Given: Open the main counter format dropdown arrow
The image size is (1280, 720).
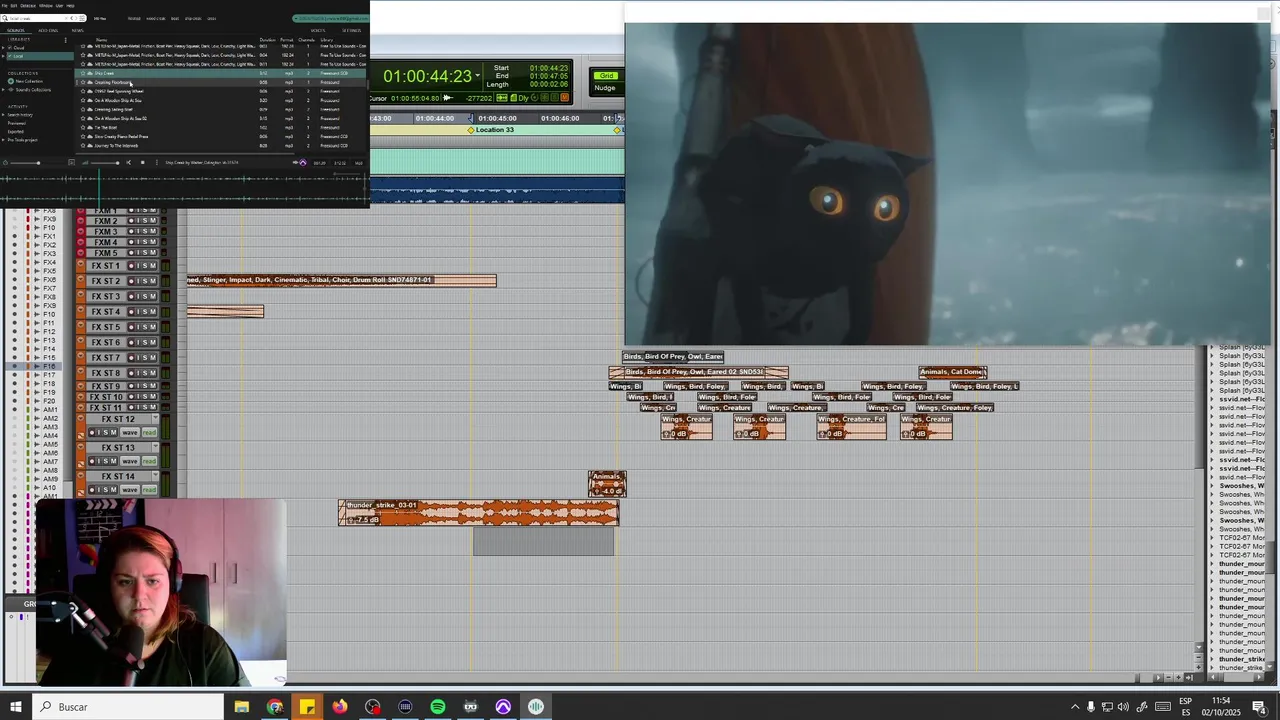Looking at the screenshot, I should [x=478, y=75].
